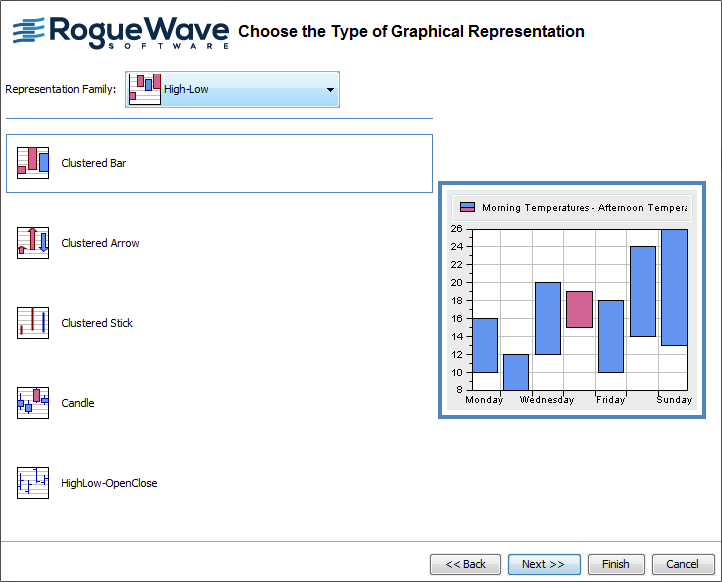The height and width of the screenshot is (582, 722).
Task: Click the Morning Temperatures legend text
Action: point(583,208)
